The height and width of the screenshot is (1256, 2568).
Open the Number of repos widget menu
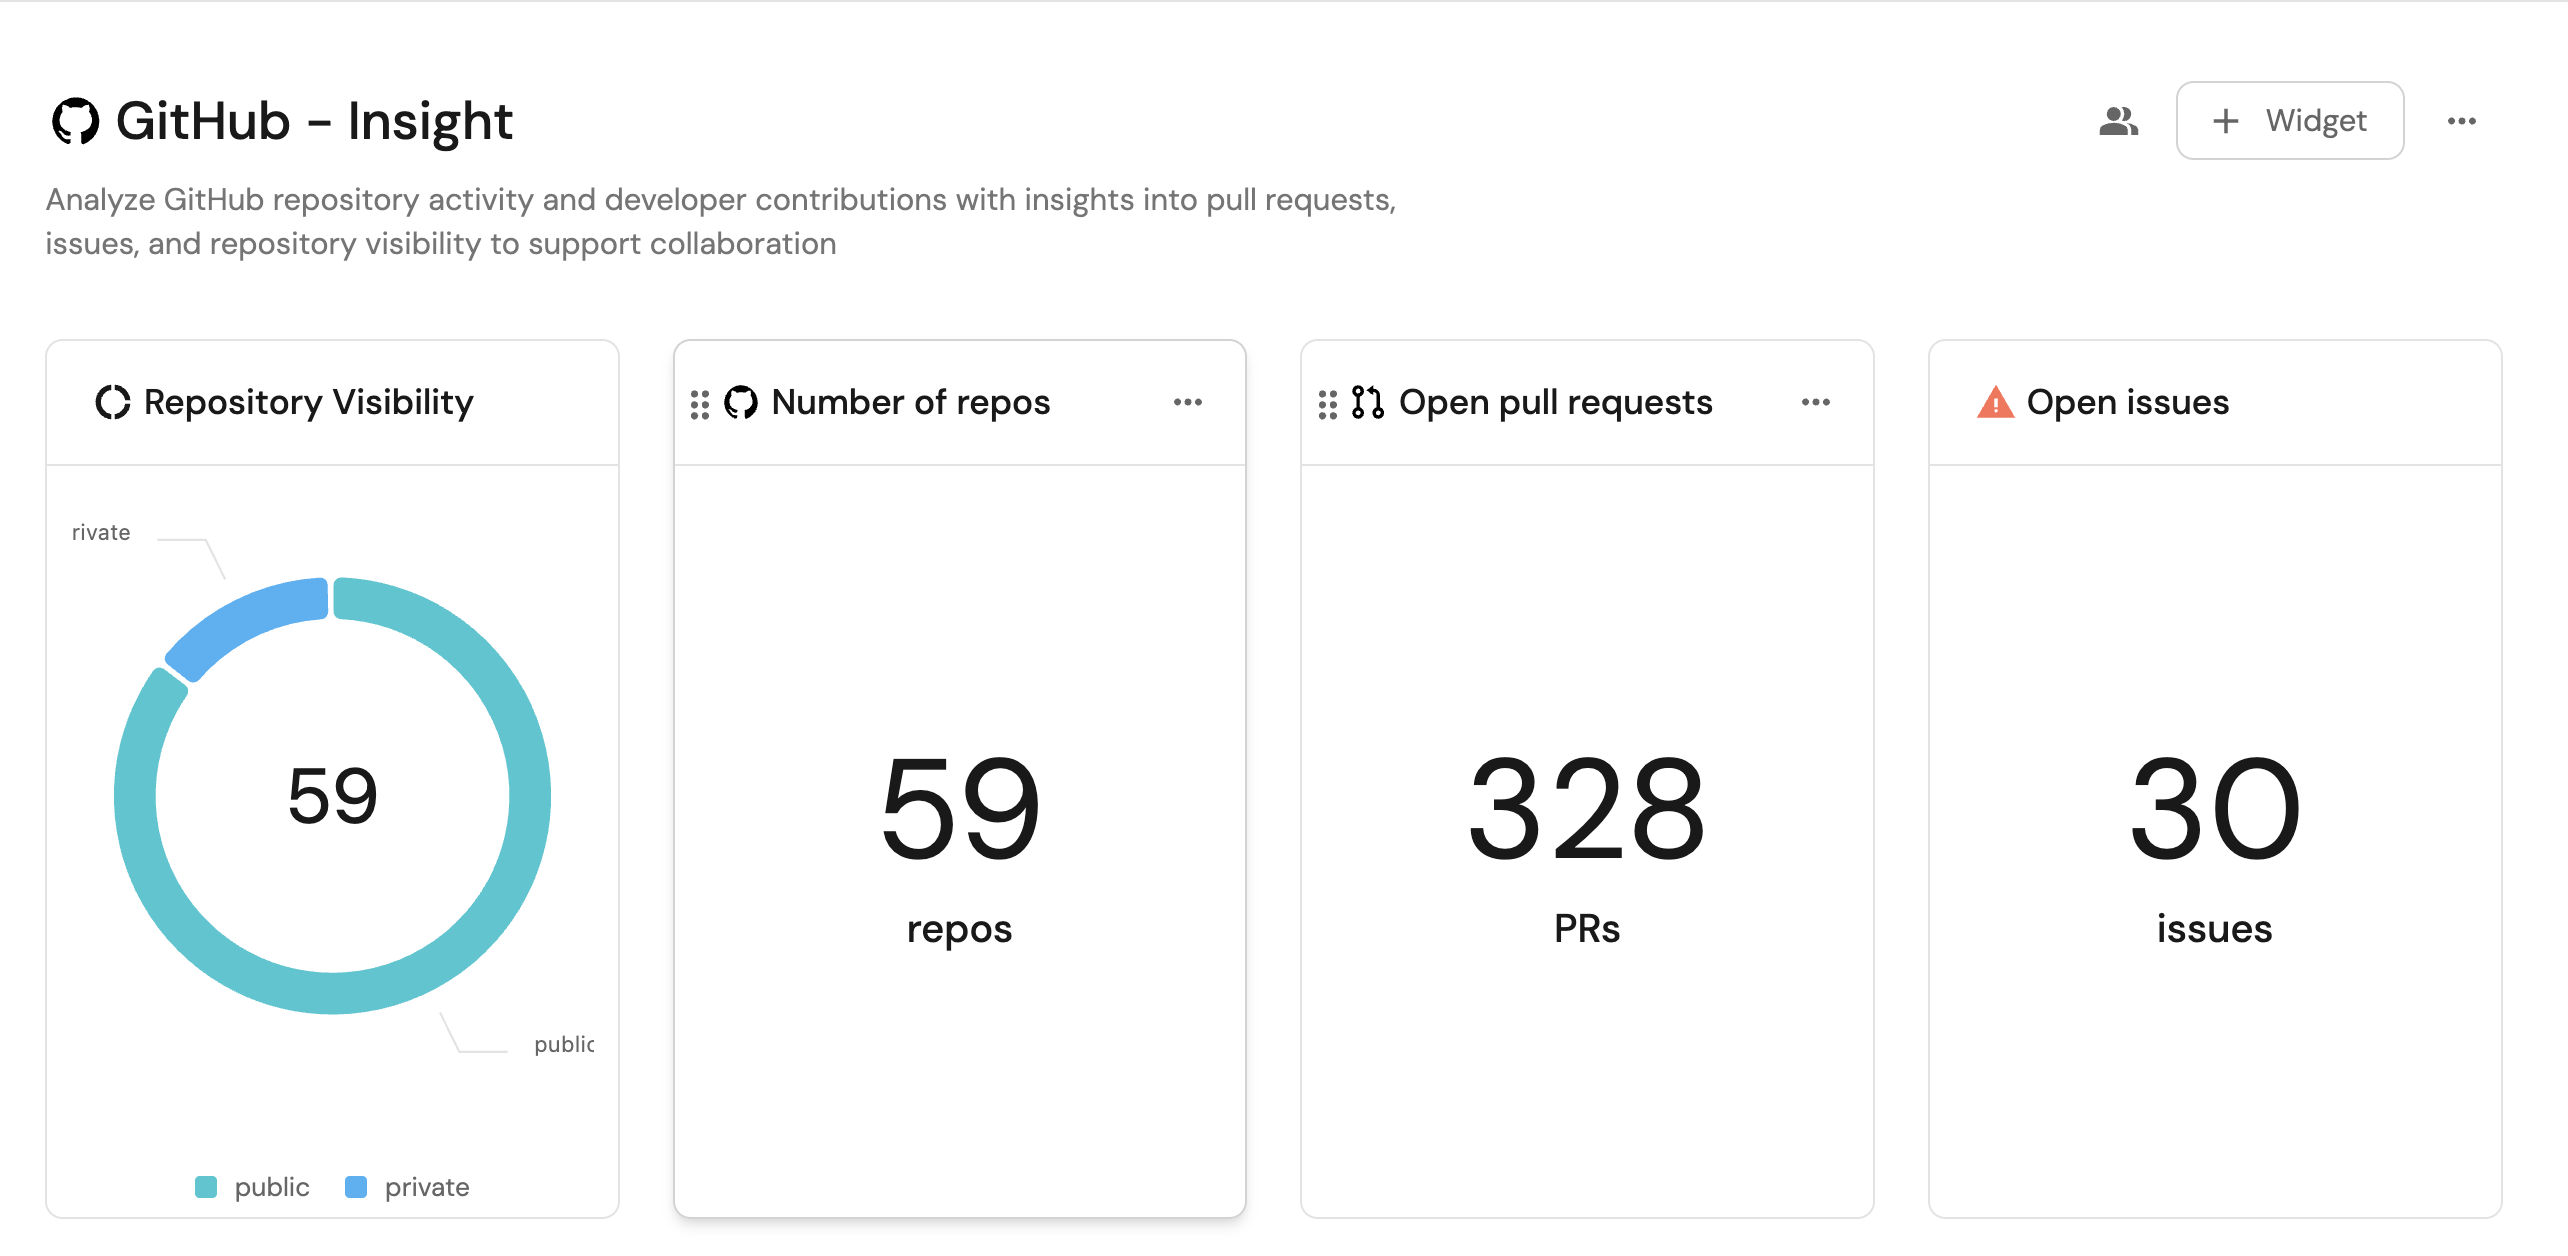(1187, 402)
